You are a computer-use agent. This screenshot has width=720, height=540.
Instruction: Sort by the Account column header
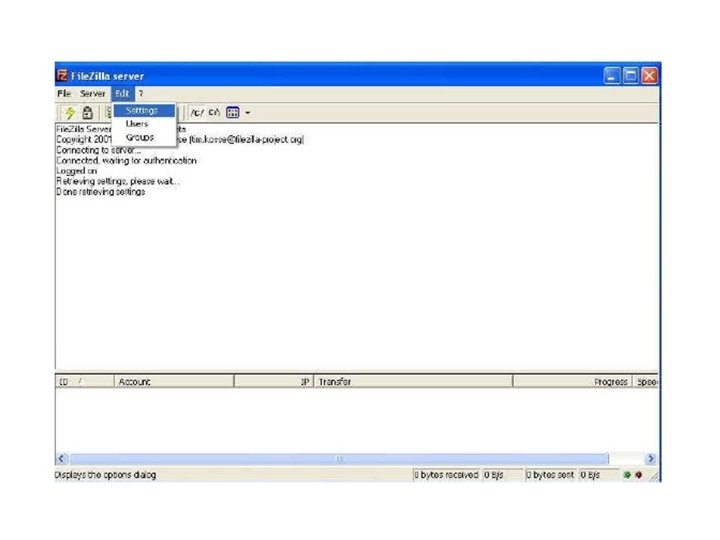[x=174, y=382]
